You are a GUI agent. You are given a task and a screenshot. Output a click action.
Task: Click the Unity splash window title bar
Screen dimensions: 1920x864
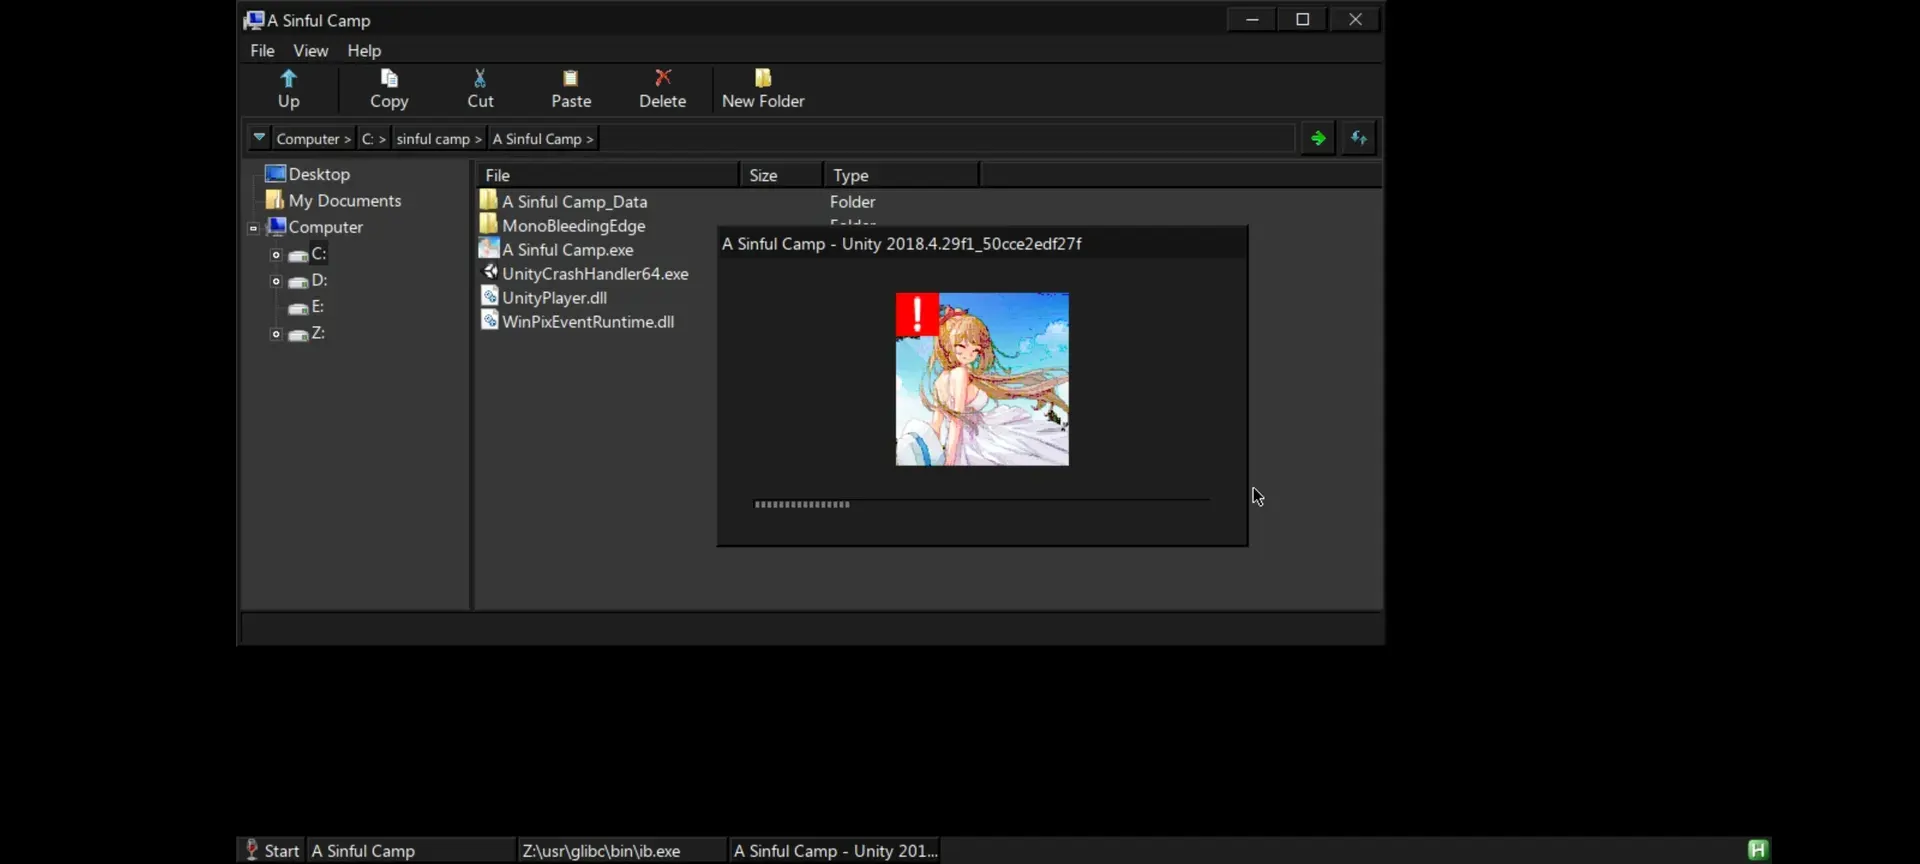click(982, 243)
